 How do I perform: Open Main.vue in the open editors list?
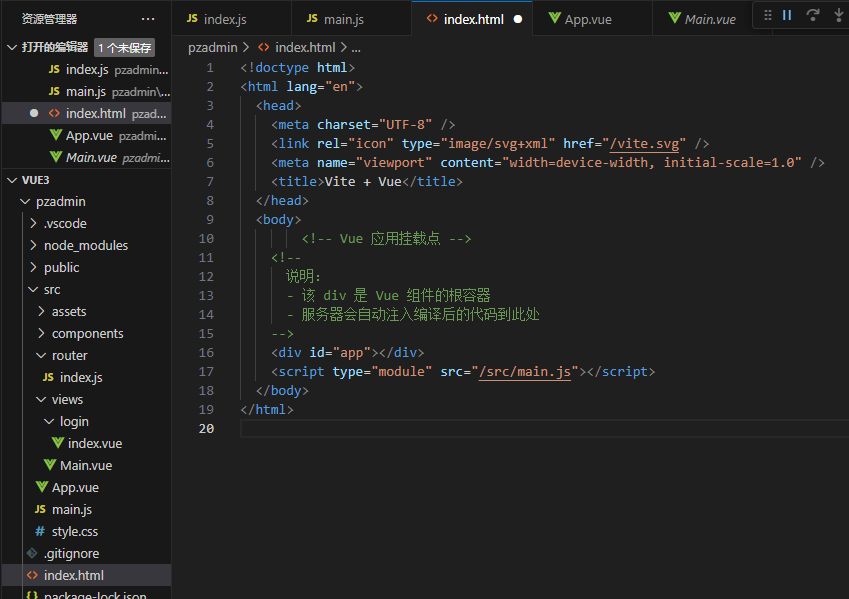coord(87,158)
